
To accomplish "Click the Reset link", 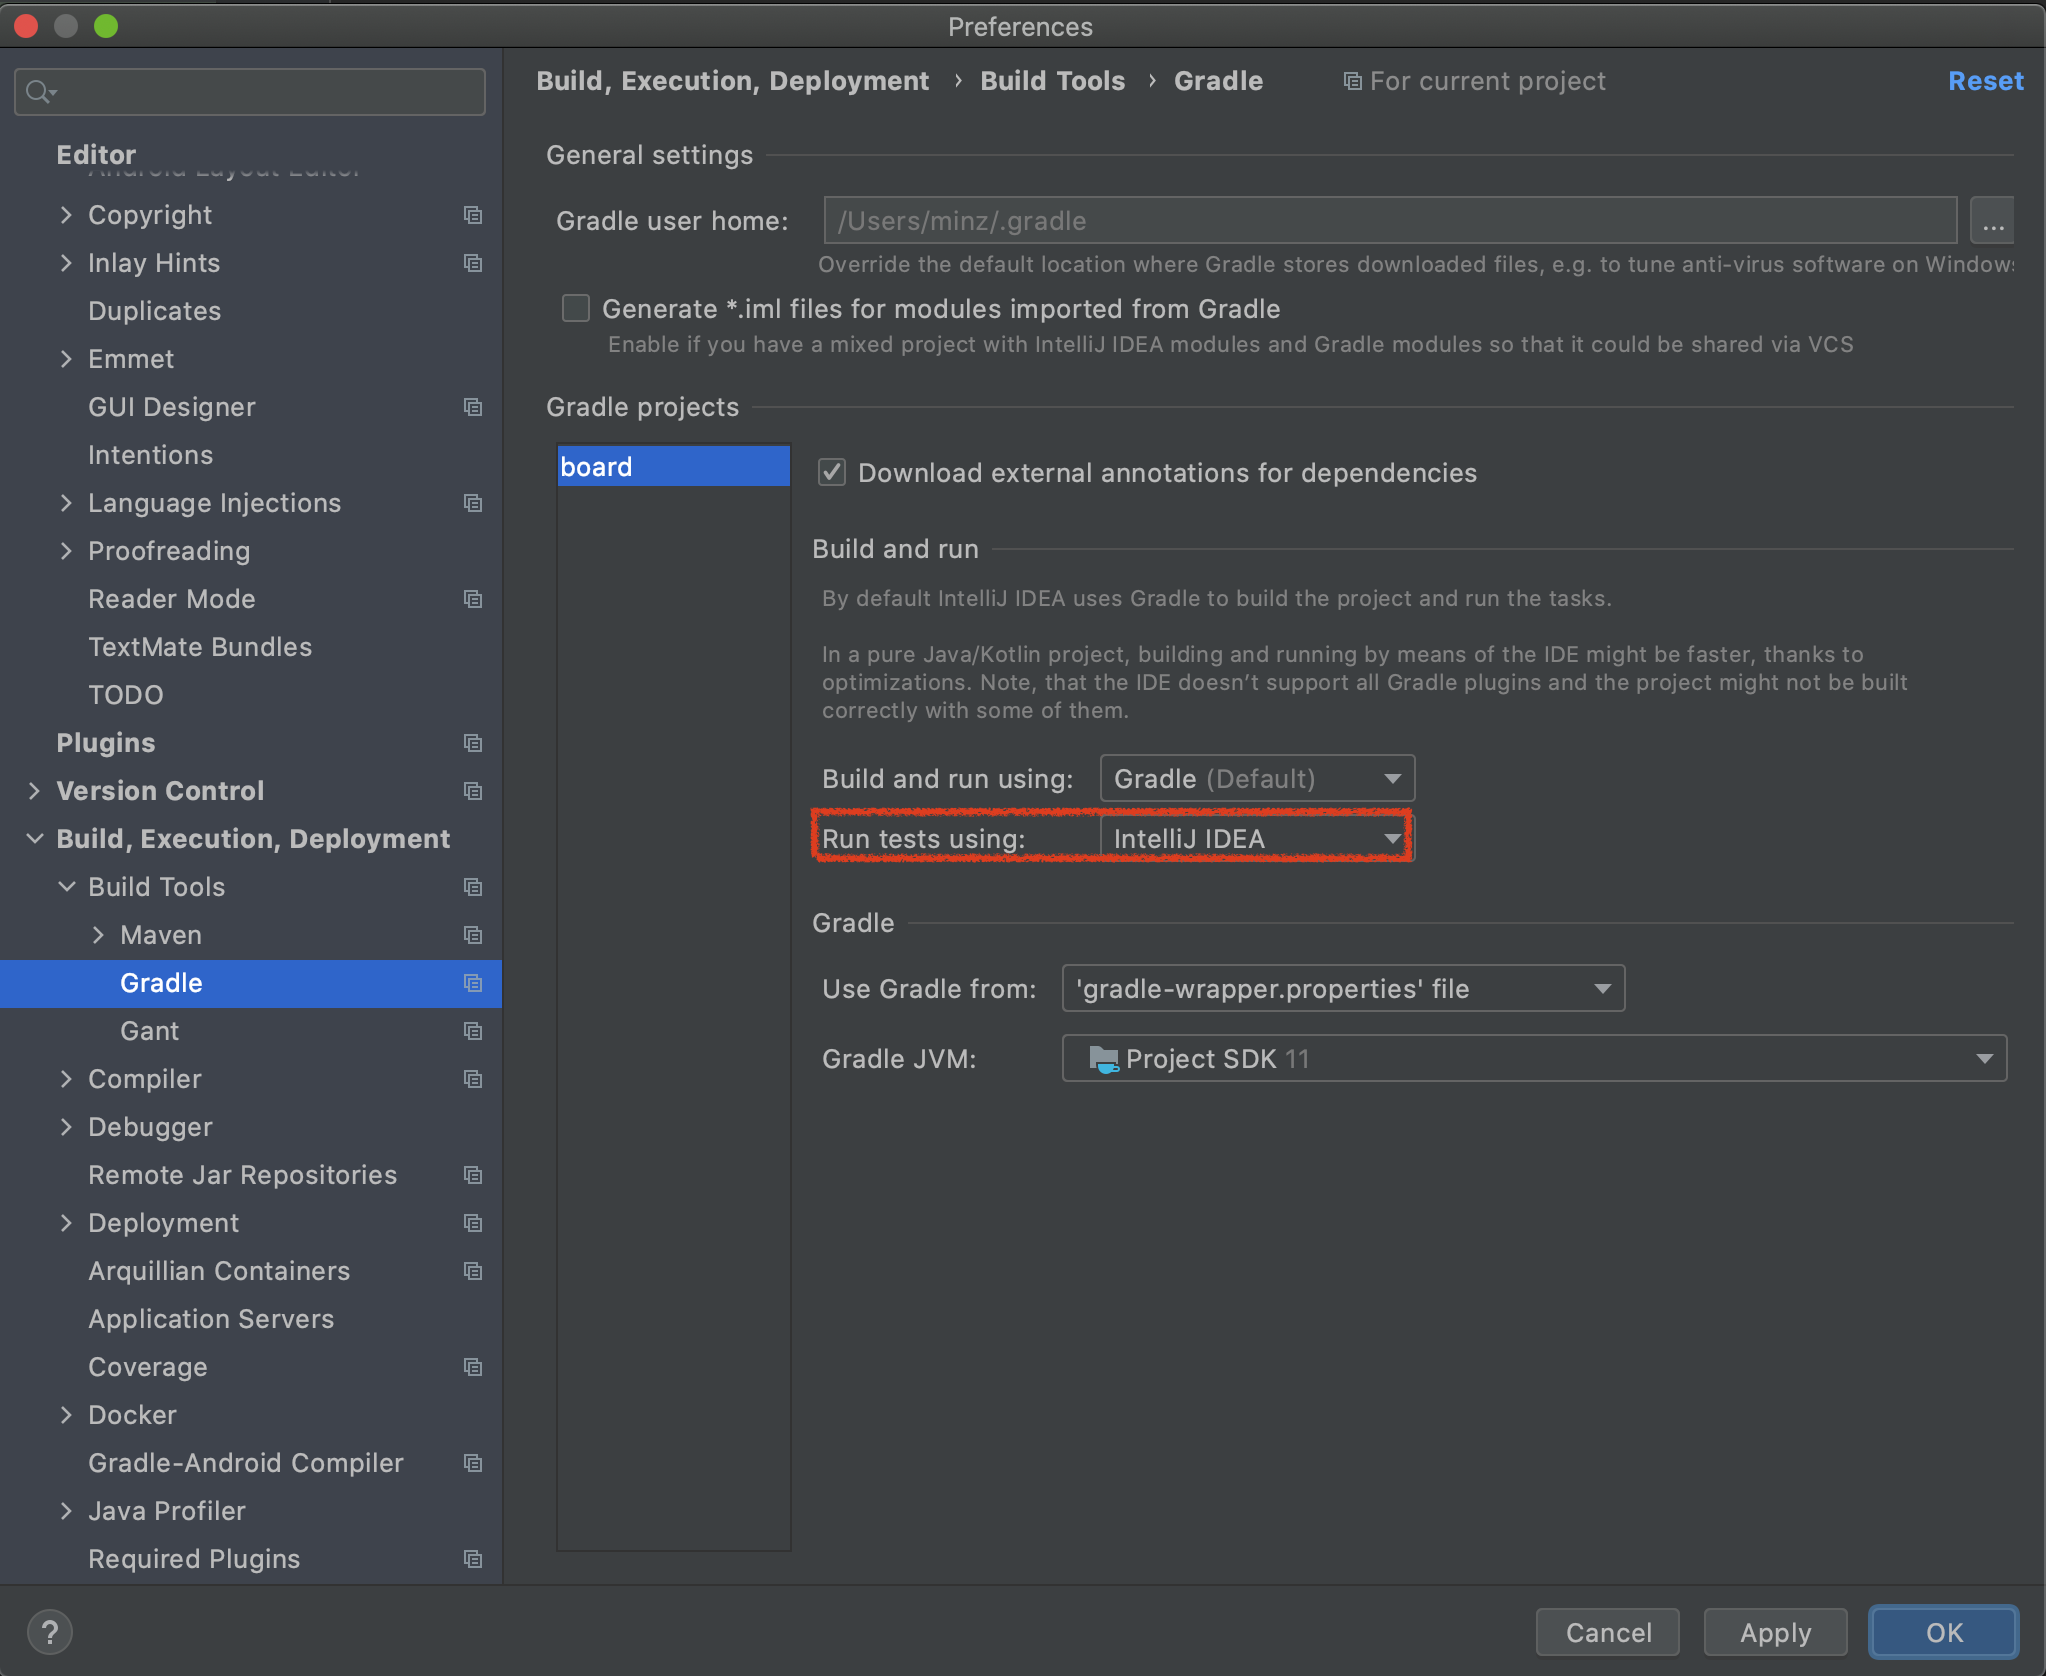I will [x=1985, y=81].
